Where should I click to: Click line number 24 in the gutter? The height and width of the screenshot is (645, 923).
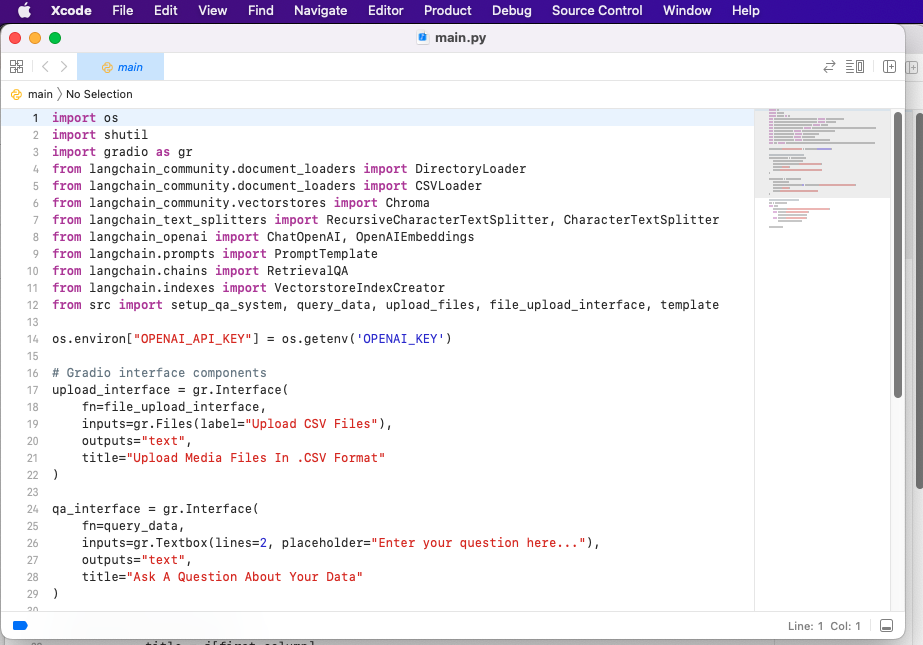[x=32, y=509]
